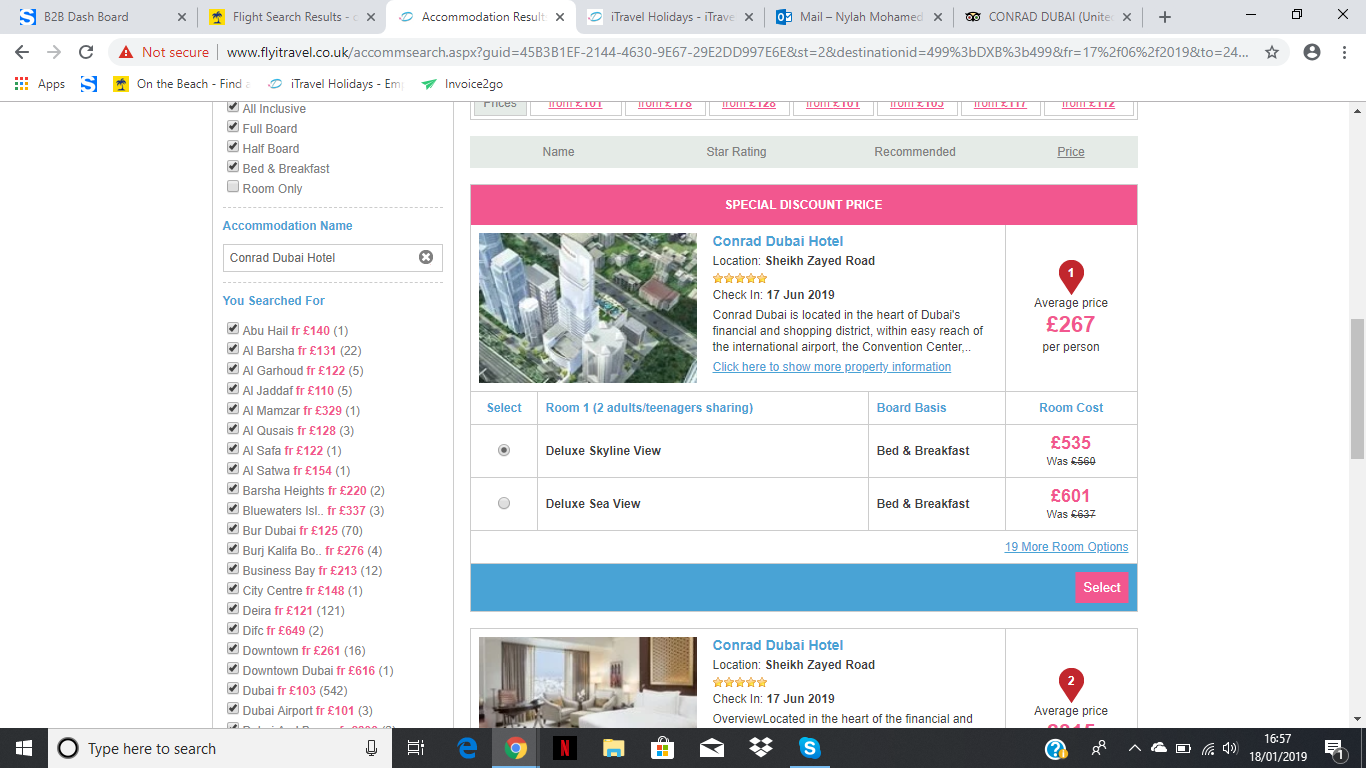Open Skype from the taskbar
Viewport: 1366px width, 768px height.
click(x=809, y=748)
